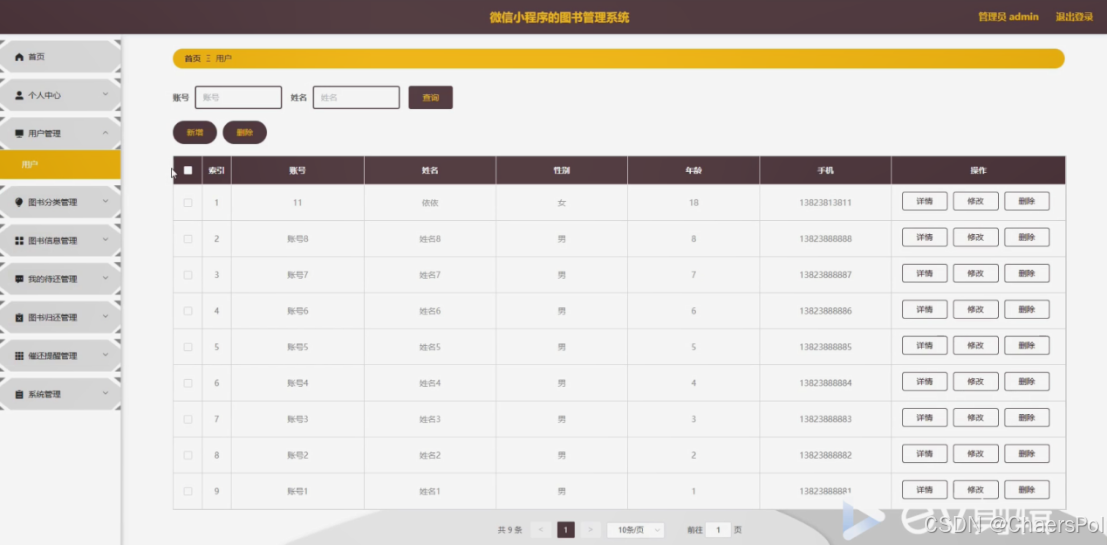Click 修改 for 账号1
Screen dimensions: 1108x545
[x=975, y=489]
